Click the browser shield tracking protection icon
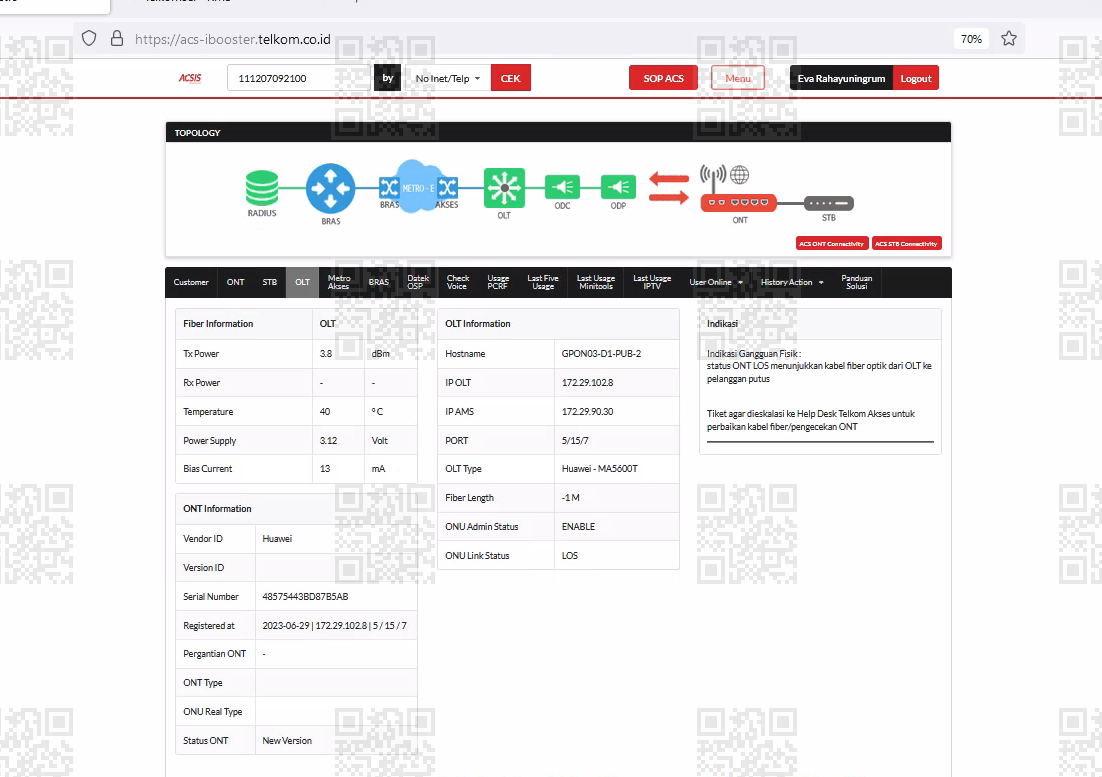Screen dimensions: 1102x777 point(89,39)
